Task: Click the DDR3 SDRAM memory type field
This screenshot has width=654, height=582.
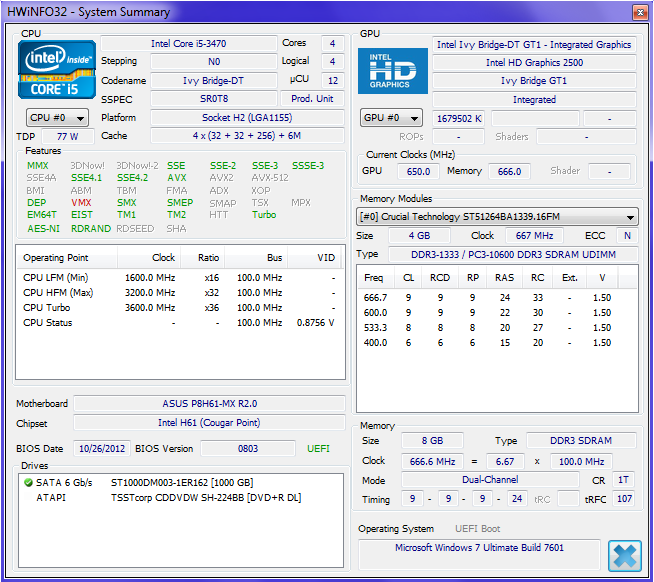Action: [581, 441]
